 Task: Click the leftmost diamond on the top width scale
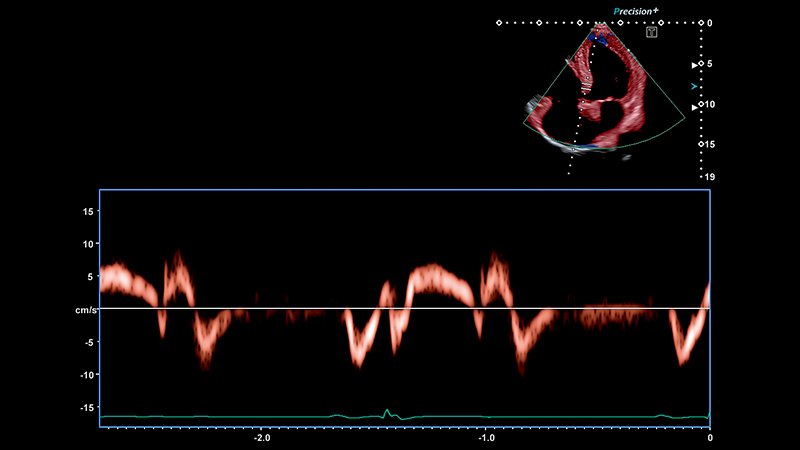point(499,22)
